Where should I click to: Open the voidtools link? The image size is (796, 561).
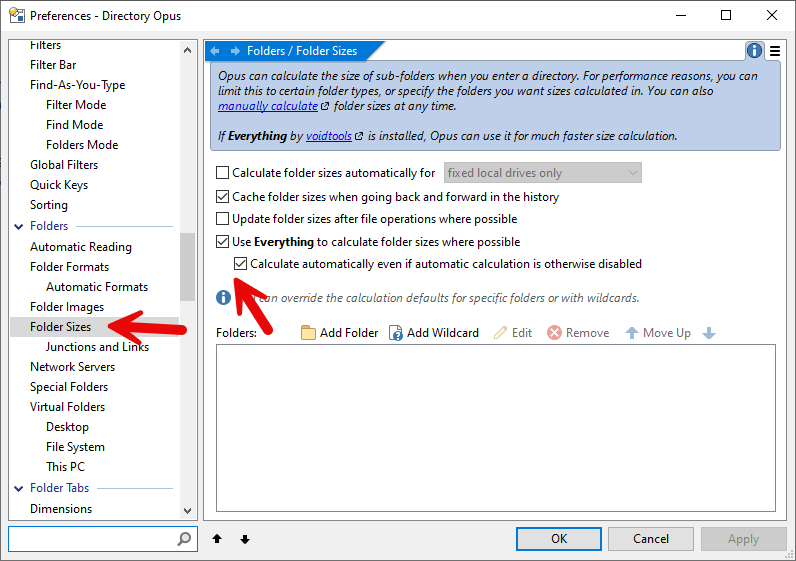(x=328, y=136)
